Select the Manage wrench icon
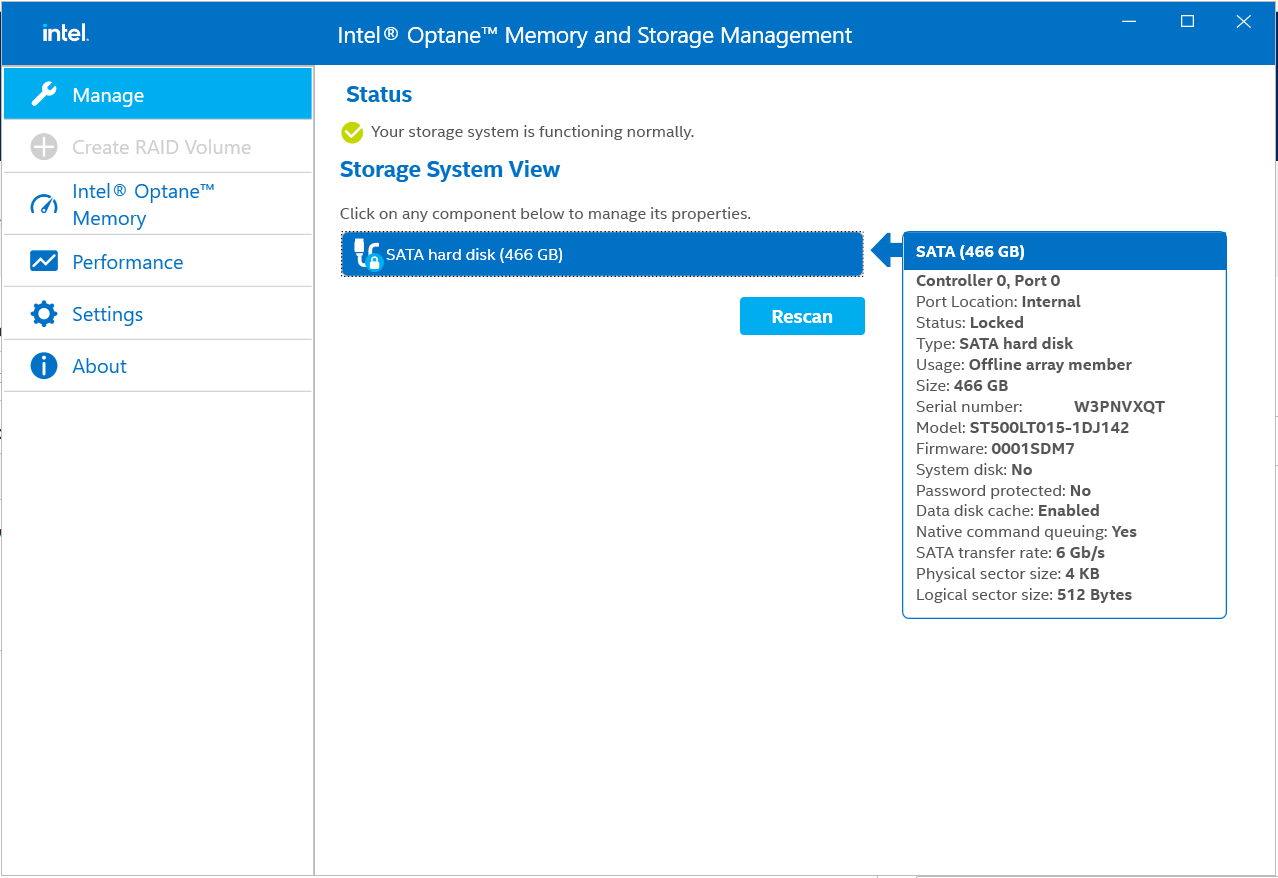The width and height of the screenshot is (1278, 878). 45,93
